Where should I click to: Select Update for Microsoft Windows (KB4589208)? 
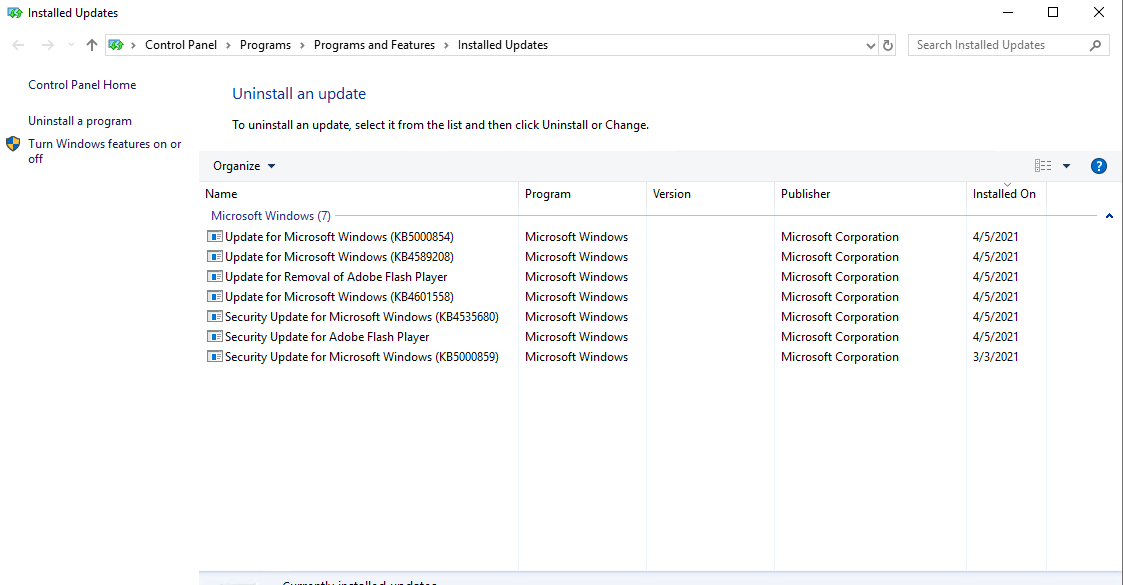339,257
